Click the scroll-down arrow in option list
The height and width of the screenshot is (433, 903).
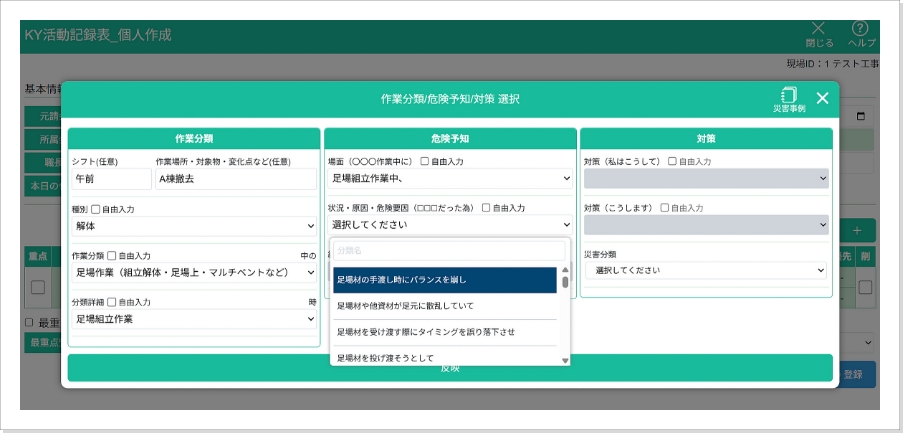[565, 360]
